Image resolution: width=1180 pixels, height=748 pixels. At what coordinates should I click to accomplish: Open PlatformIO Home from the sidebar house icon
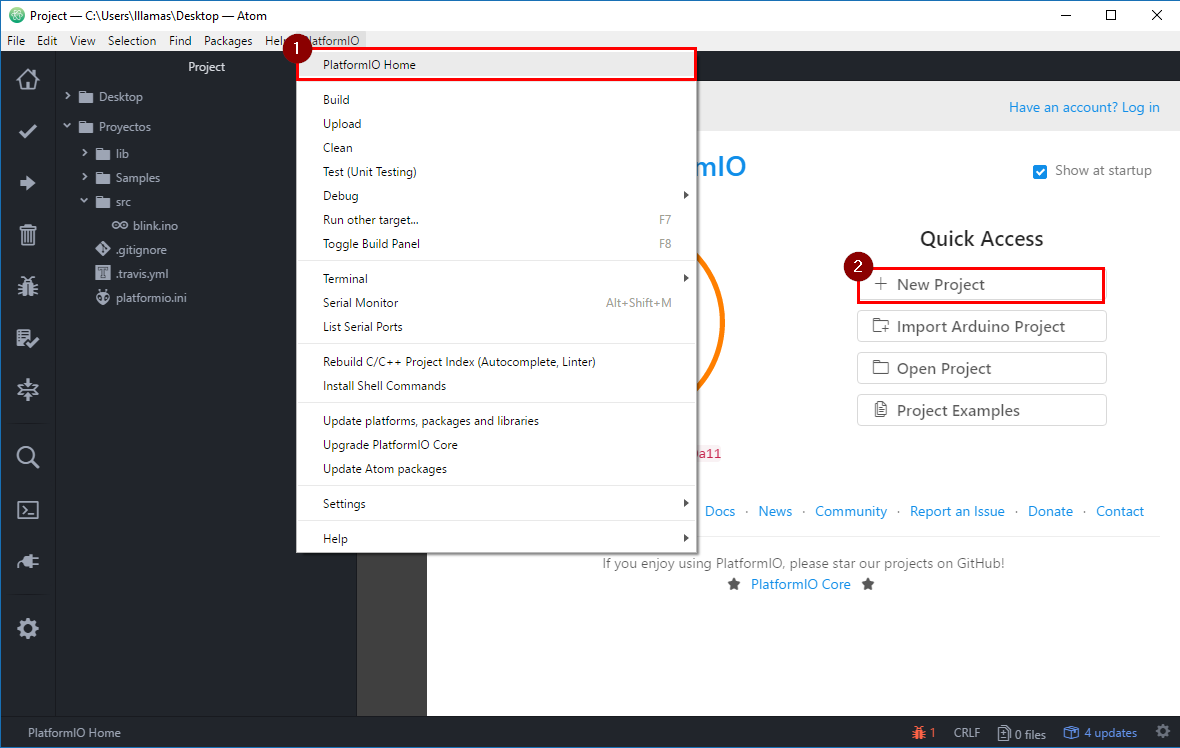point(28,79)
